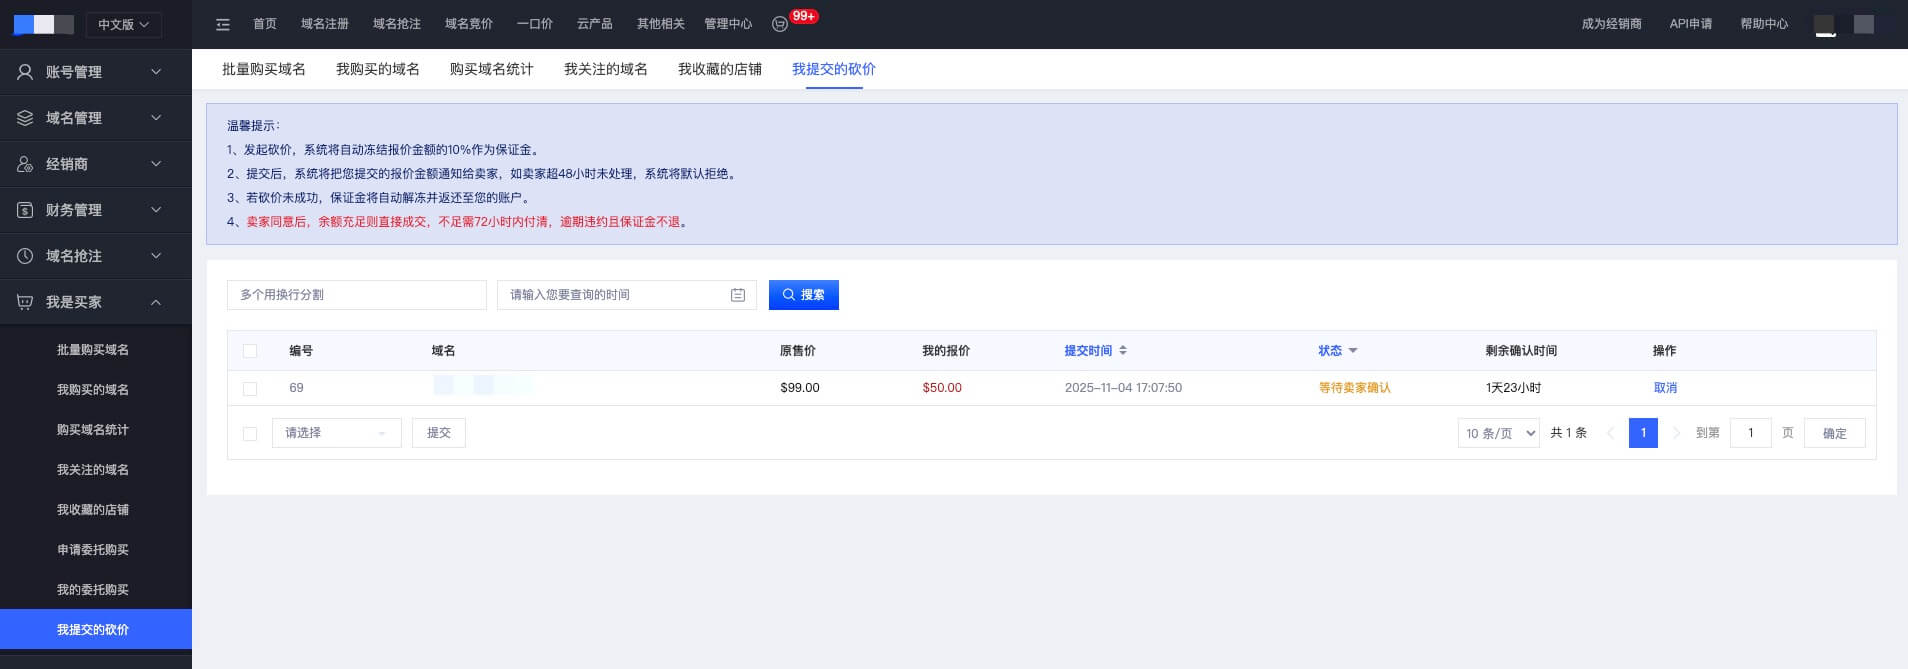Check the checkbox for row number 69
Screen dimensions: 1908x669
pyautogui.click(x=250, y=388)
